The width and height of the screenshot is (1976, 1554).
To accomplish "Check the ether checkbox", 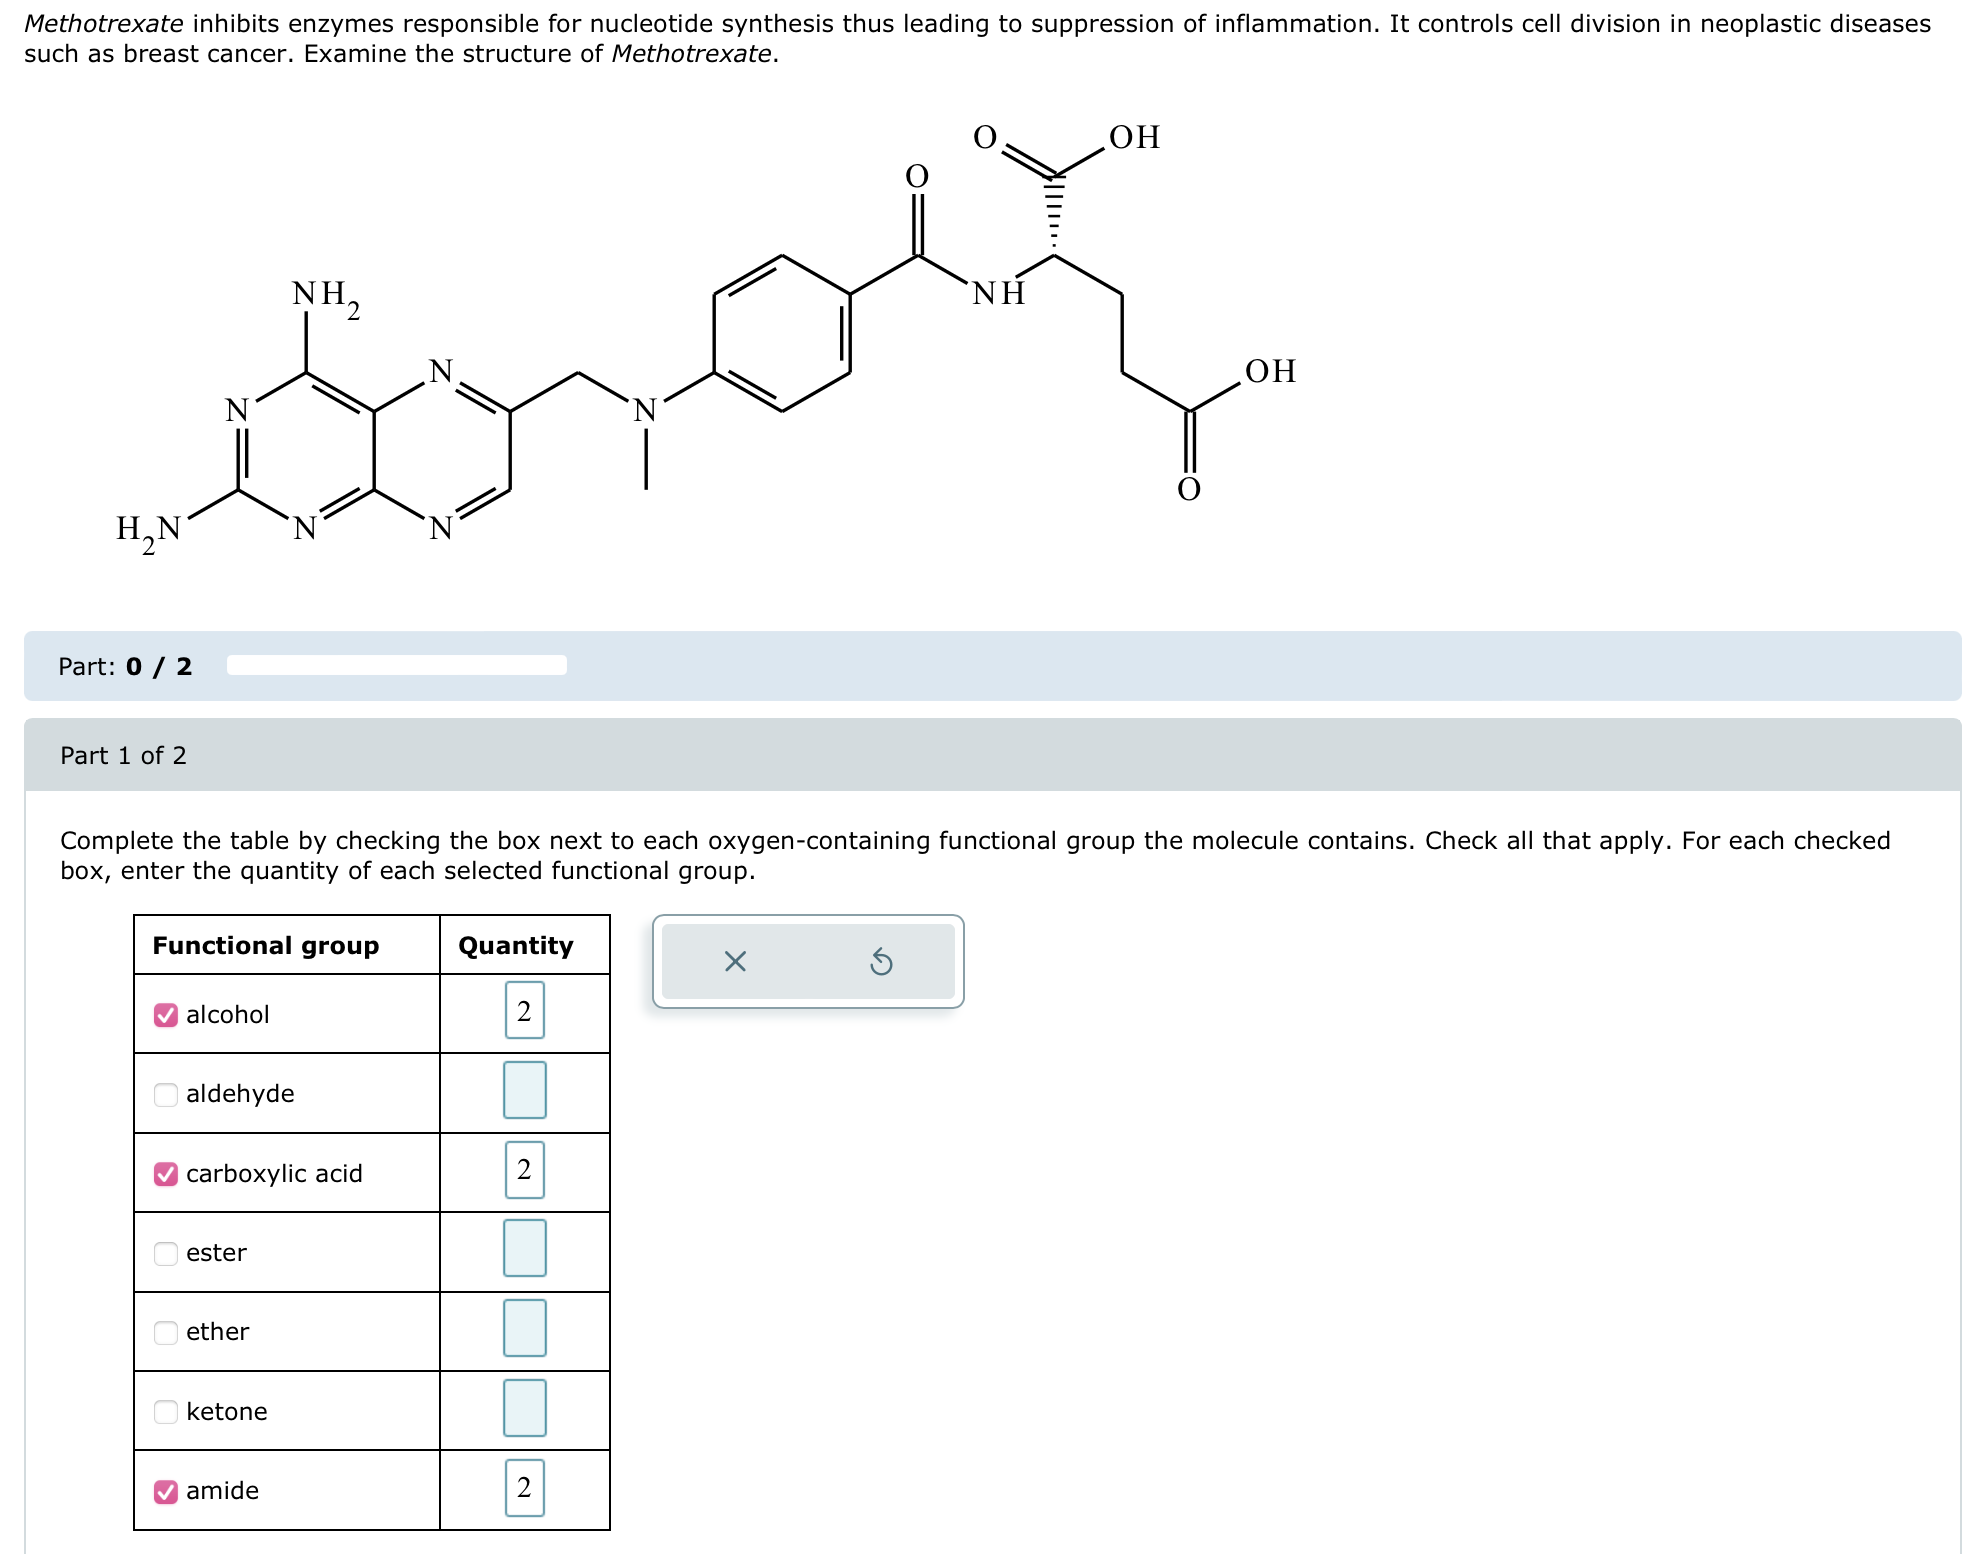I will click(165, 1332).
